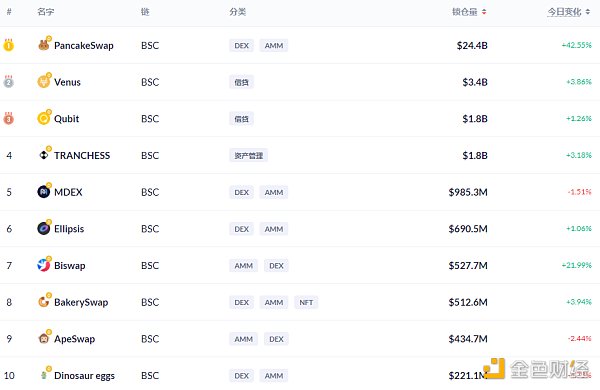Click the BakerySwap donut logo icon
The image size is (600, 390).
click(x=44, y=302)
